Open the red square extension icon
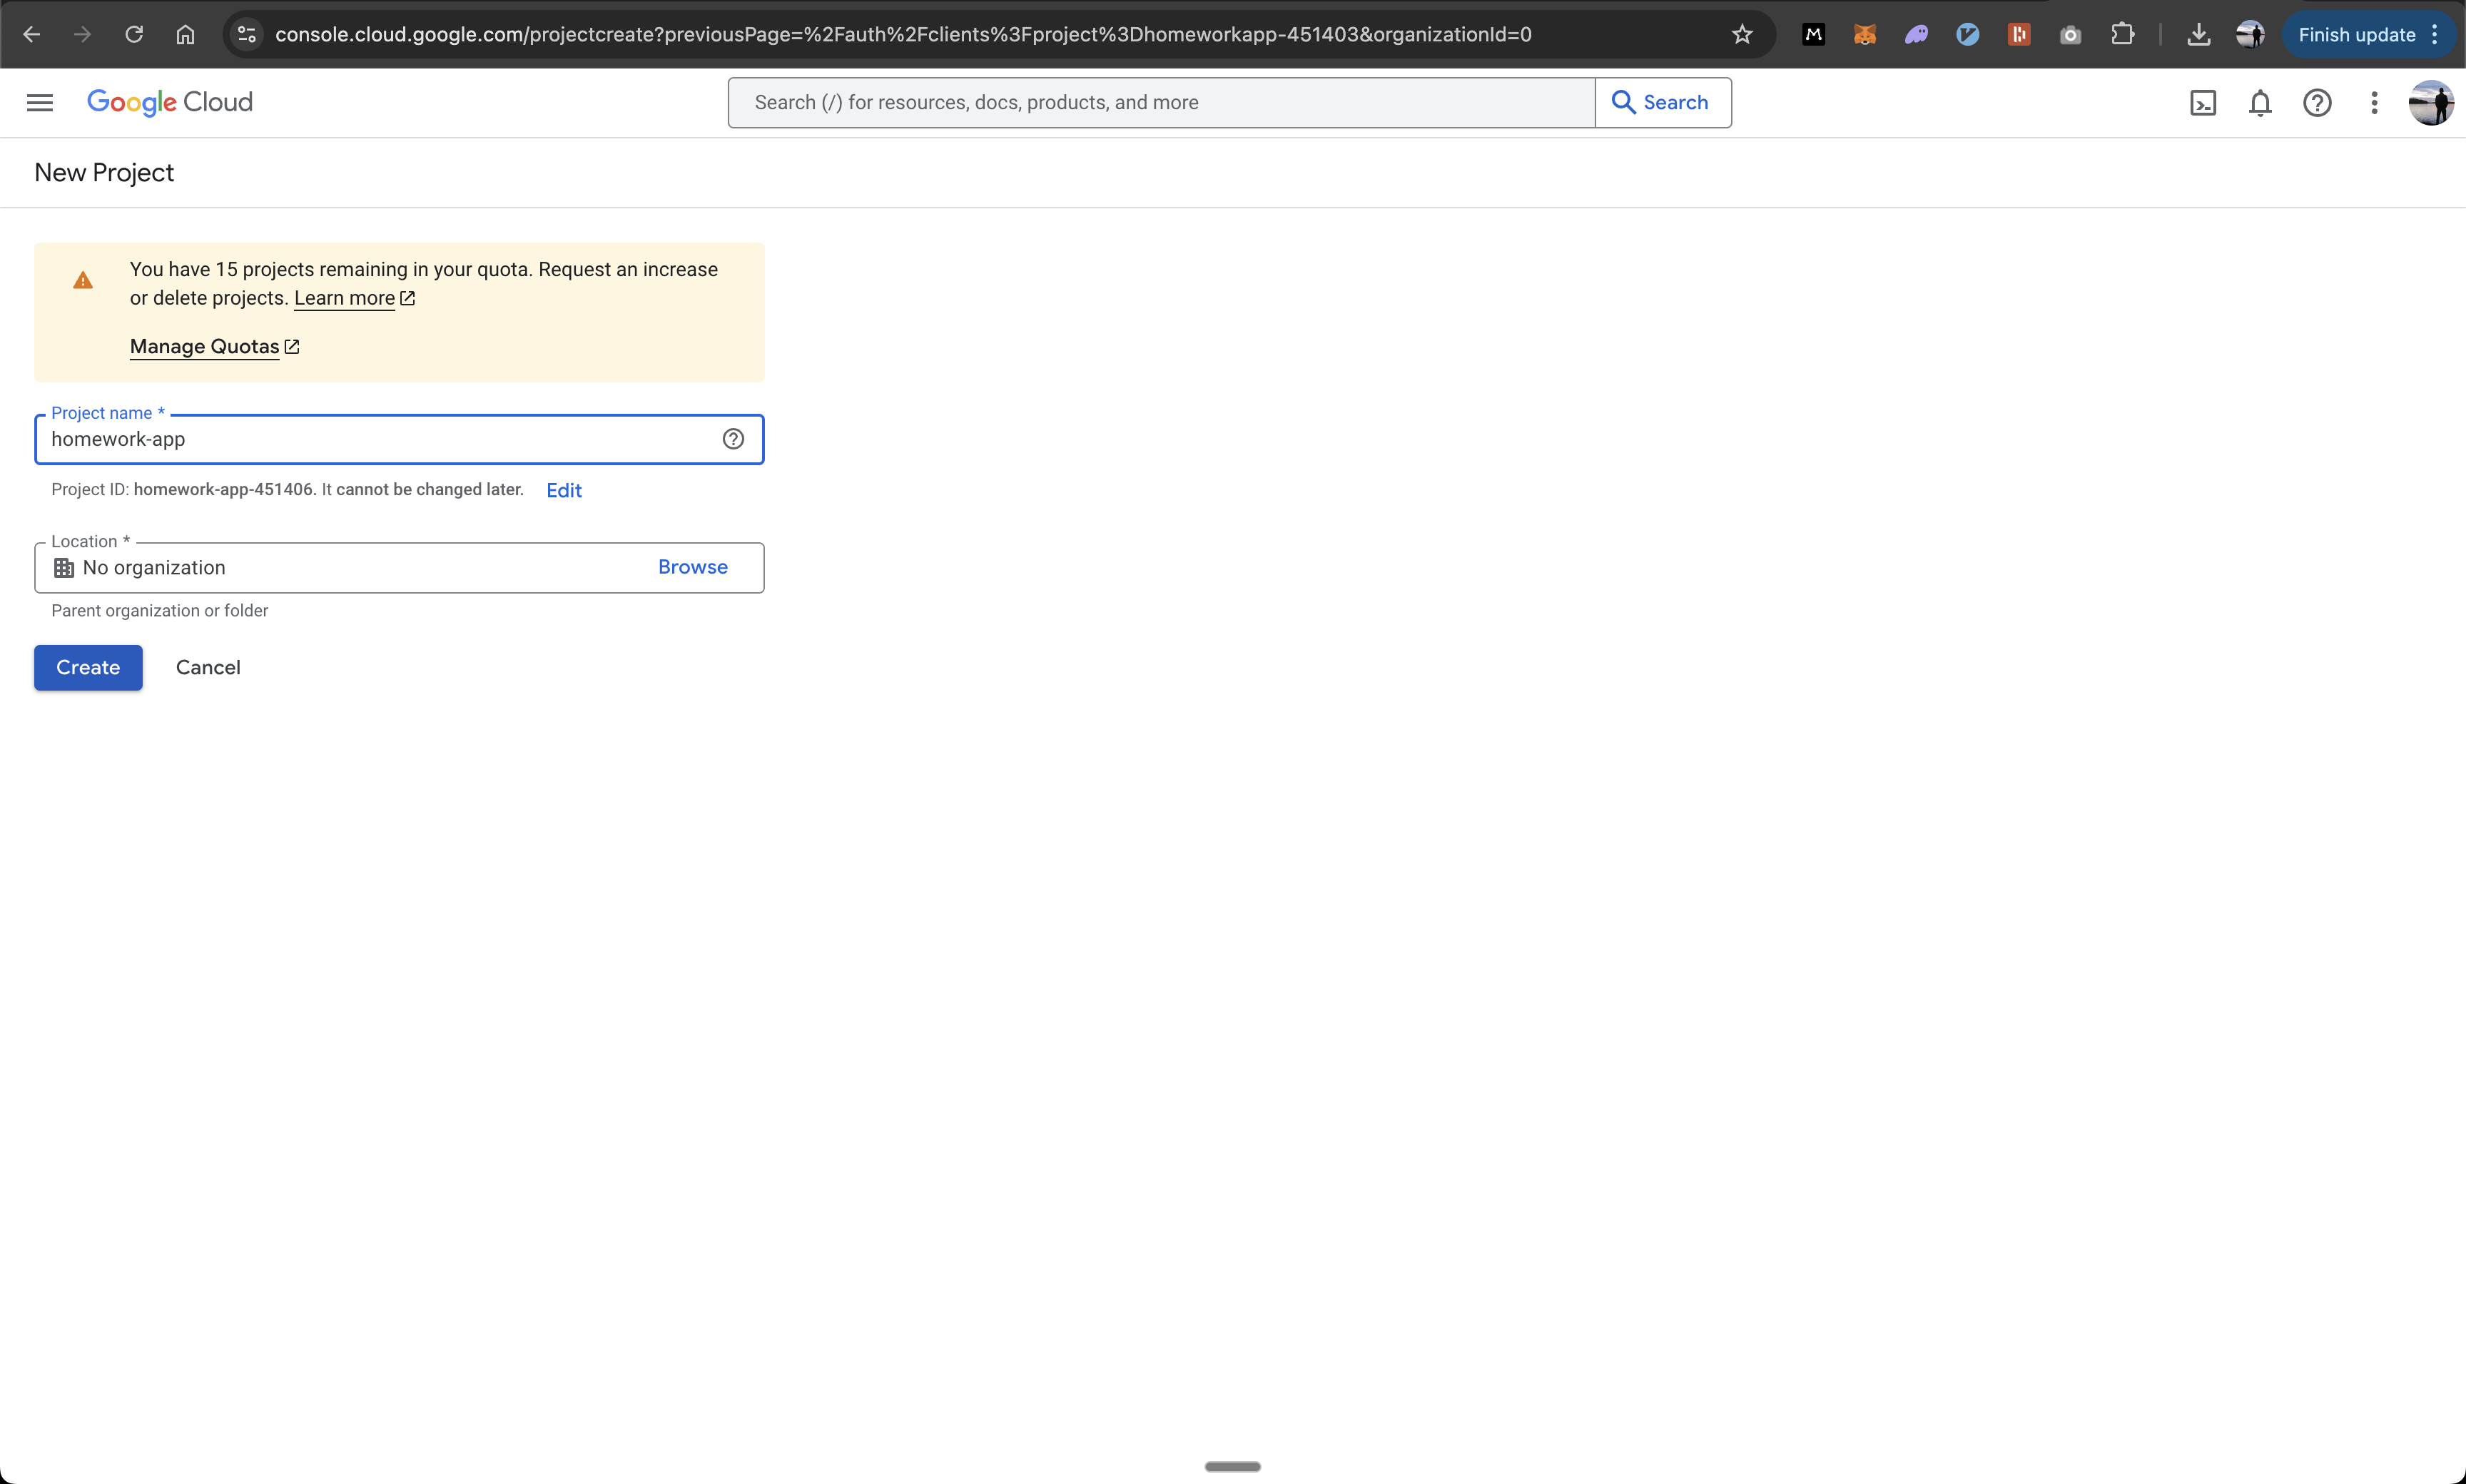Screen dimensions: 2466x1484 2019,34
